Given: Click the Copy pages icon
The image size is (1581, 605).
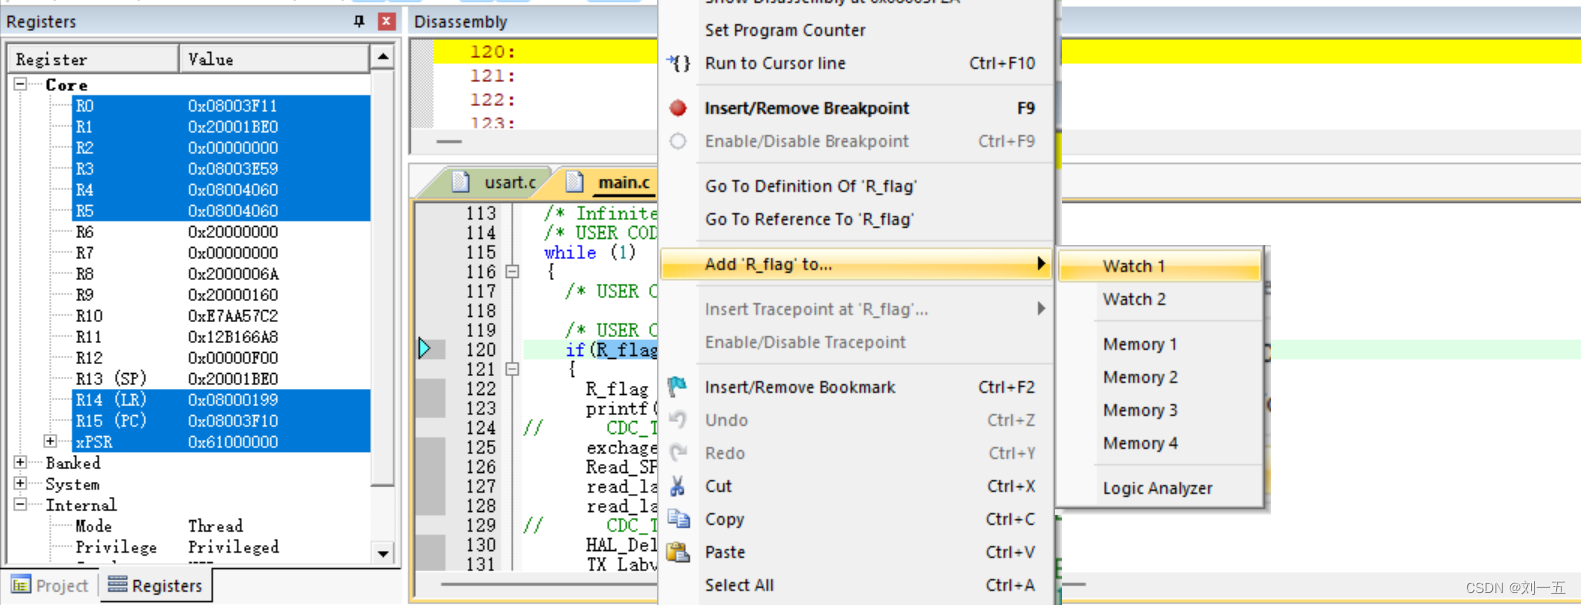Looking at the screenshot, I should click(x=678, y=518).
